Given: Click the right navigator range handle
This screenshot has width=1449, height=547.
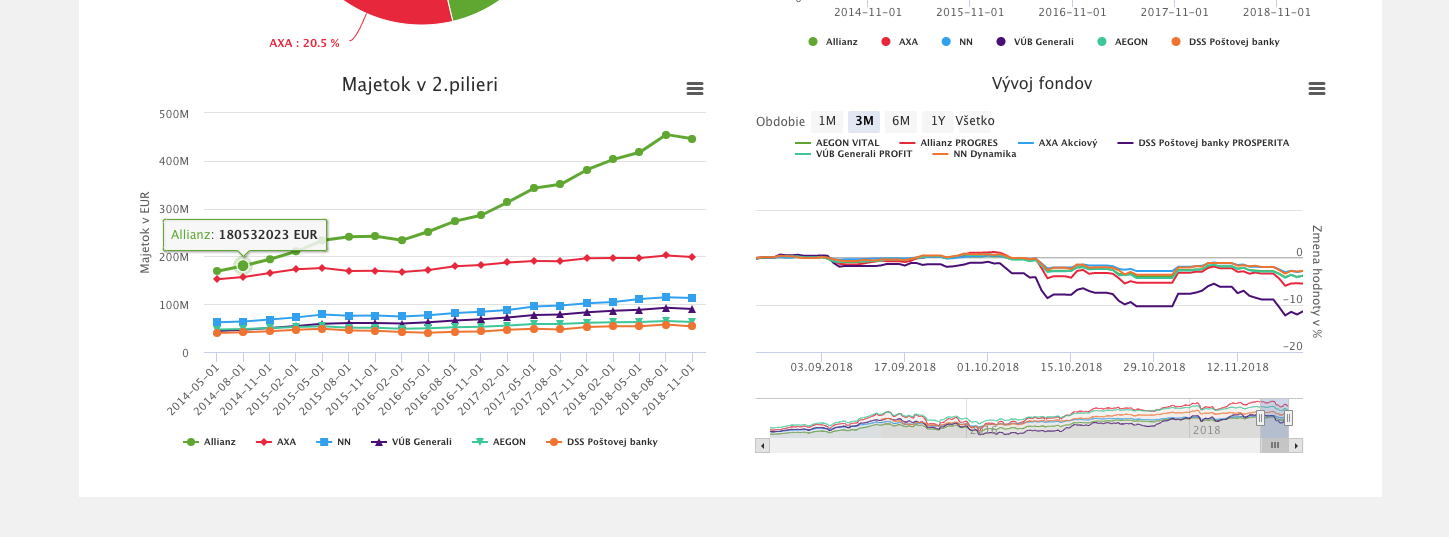Looking at the screenshot, I should coord(1288,418).
